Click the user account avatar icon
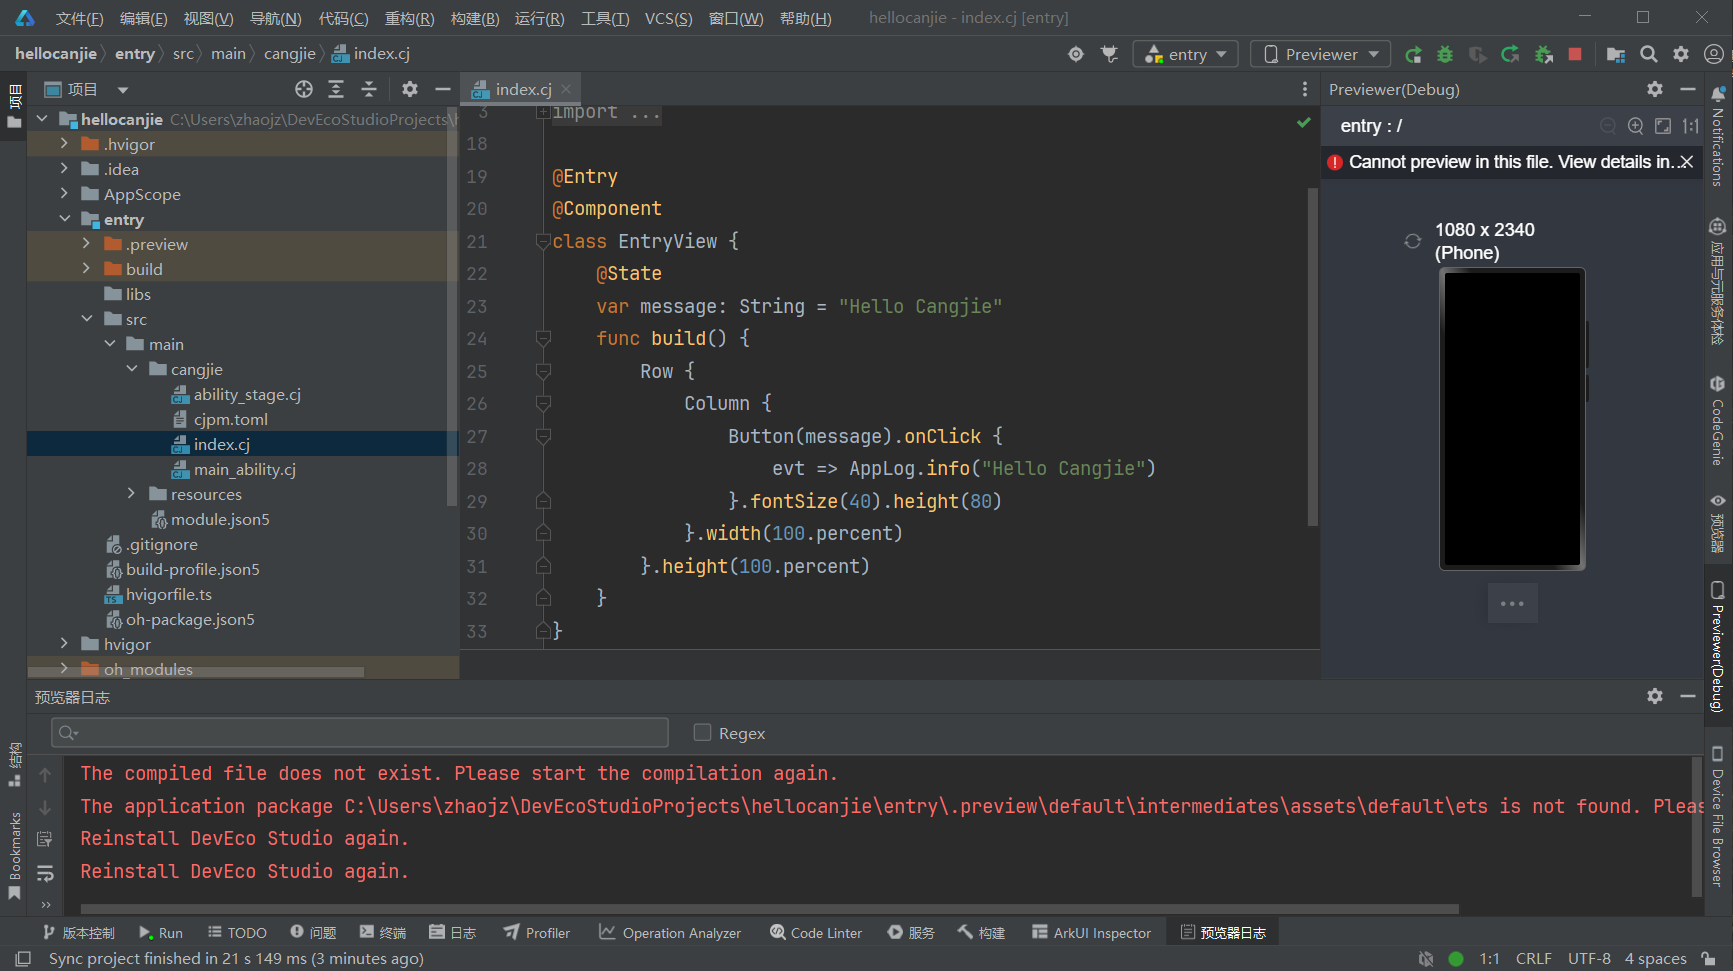1733x971 pixels. pyautogui.click(x=1713, y=54)
